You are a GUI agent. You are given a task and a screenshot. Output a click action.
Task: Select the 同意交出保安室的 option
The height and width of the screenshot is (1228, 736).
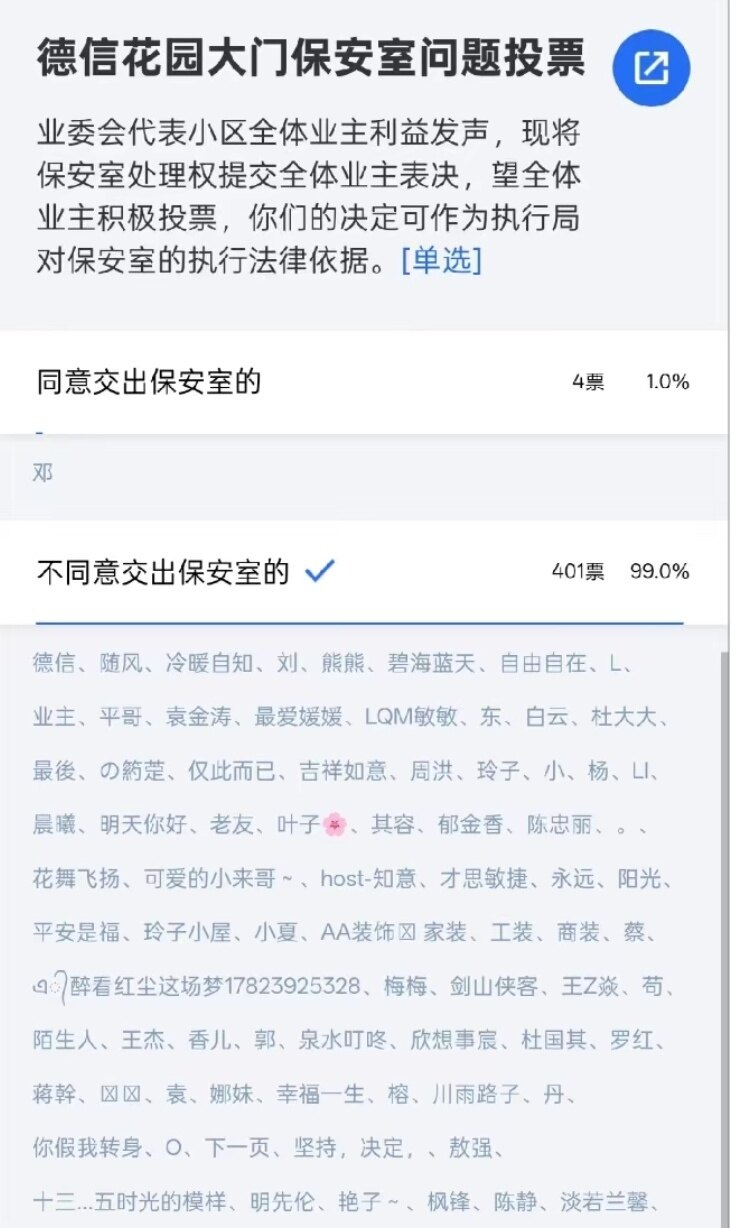(x=149, y=382)
